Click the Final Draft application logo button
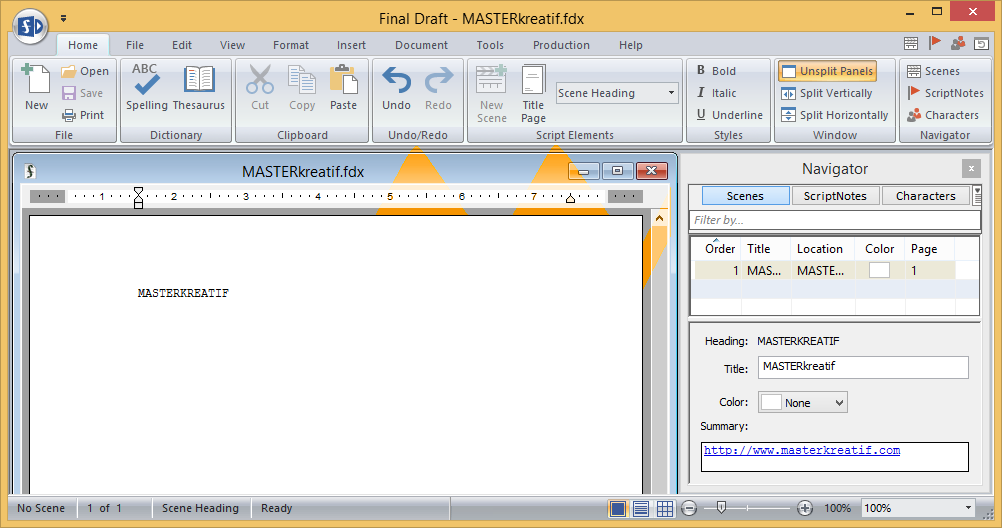1002x528 pixels. click(31, 26)
